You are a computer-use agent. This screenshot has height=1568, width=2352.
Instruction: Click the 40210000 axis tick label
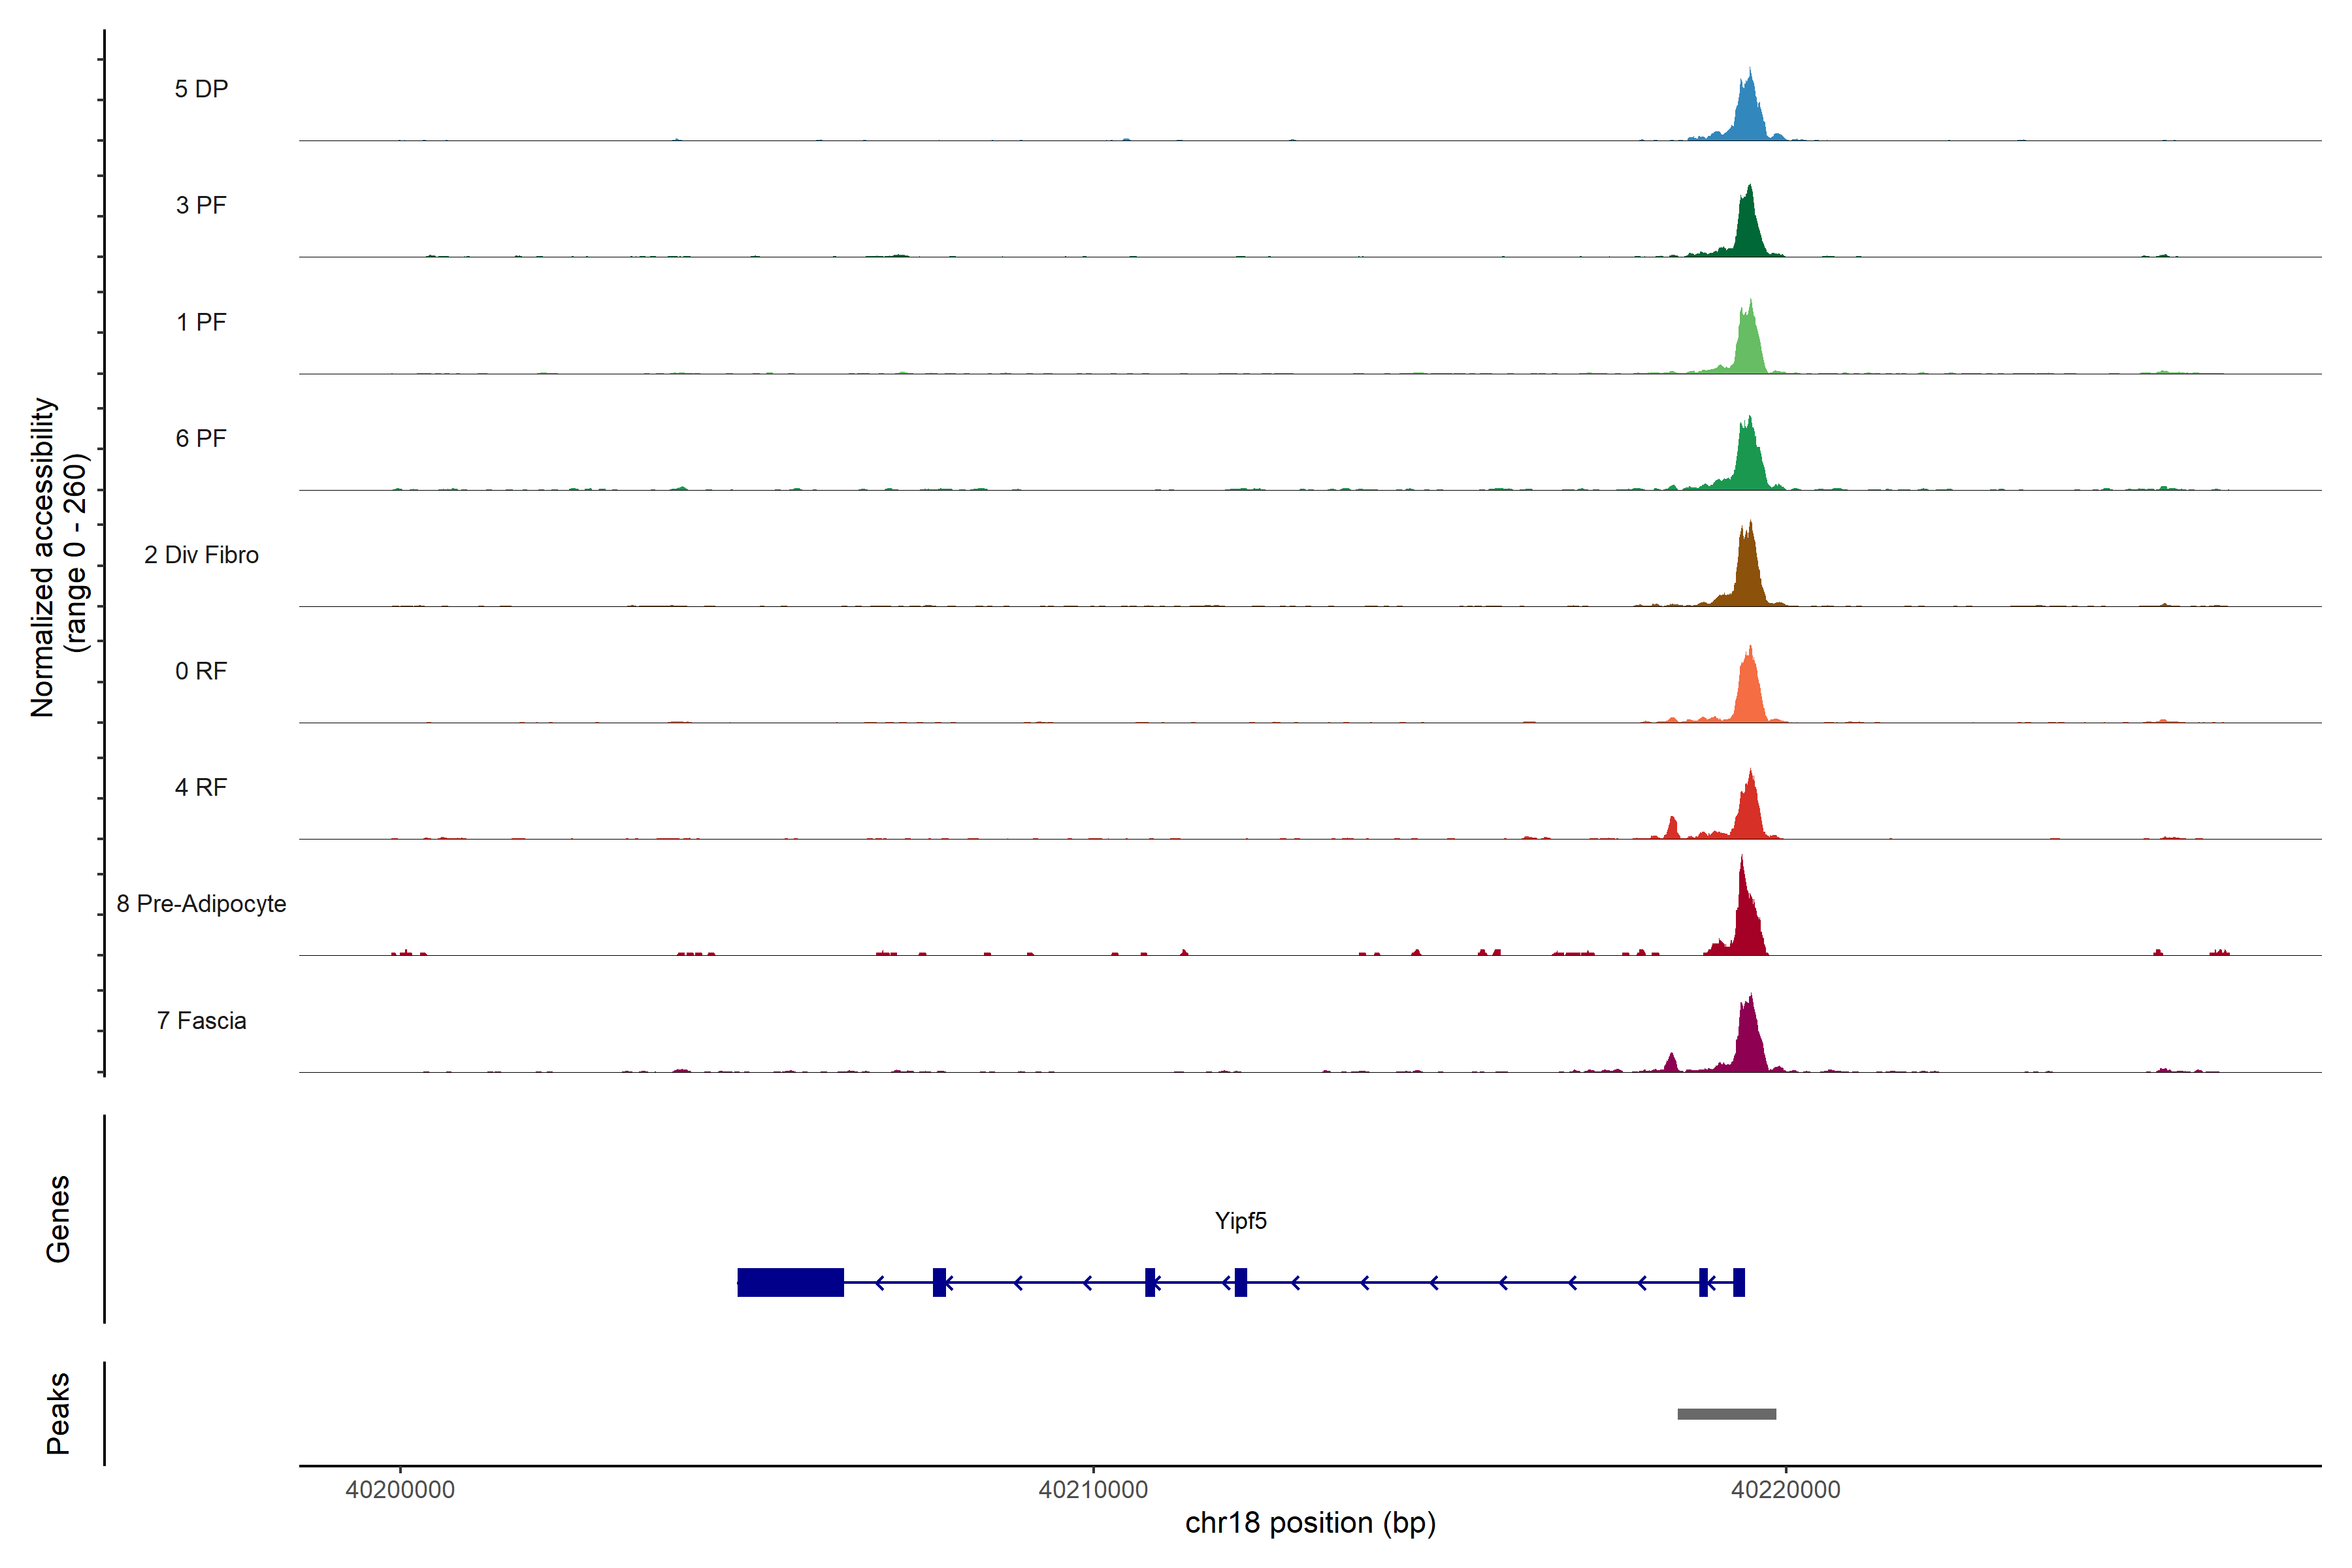(x=1093, y=1489)
